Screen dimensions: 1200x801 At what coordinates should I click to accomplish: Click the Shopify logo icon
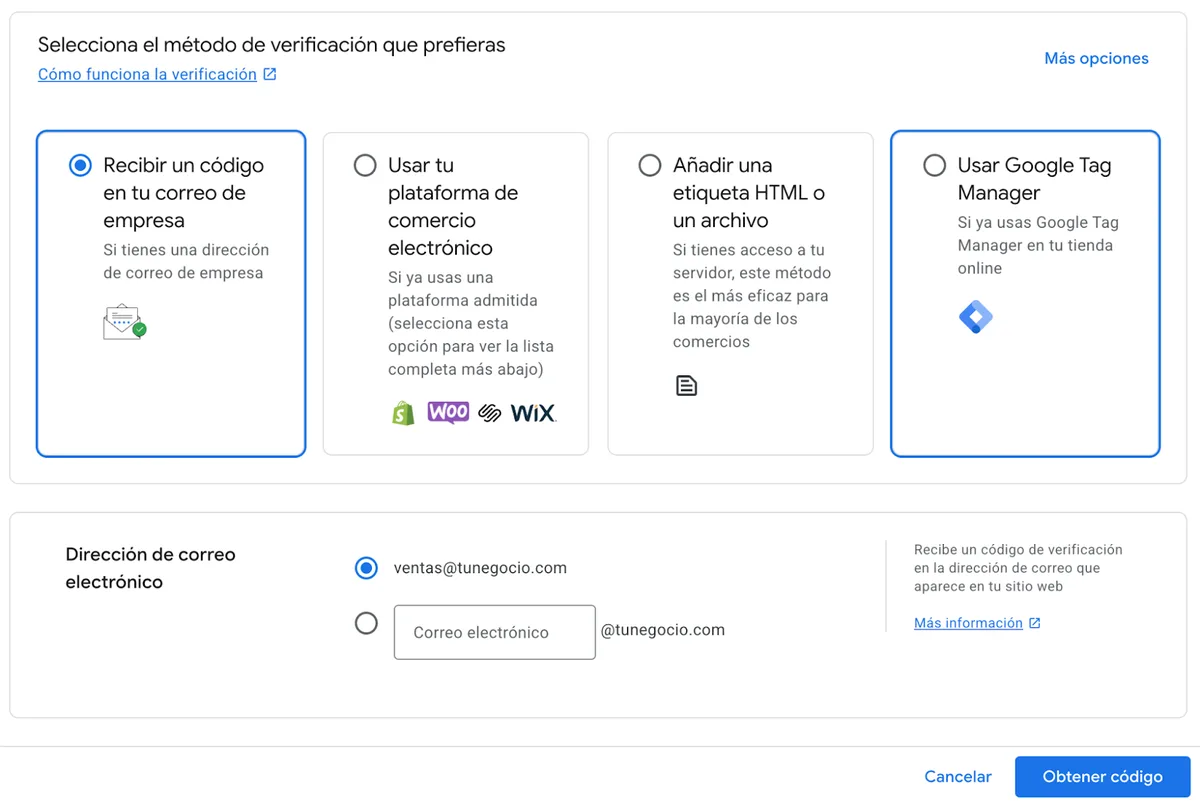[x=403, y=413]
